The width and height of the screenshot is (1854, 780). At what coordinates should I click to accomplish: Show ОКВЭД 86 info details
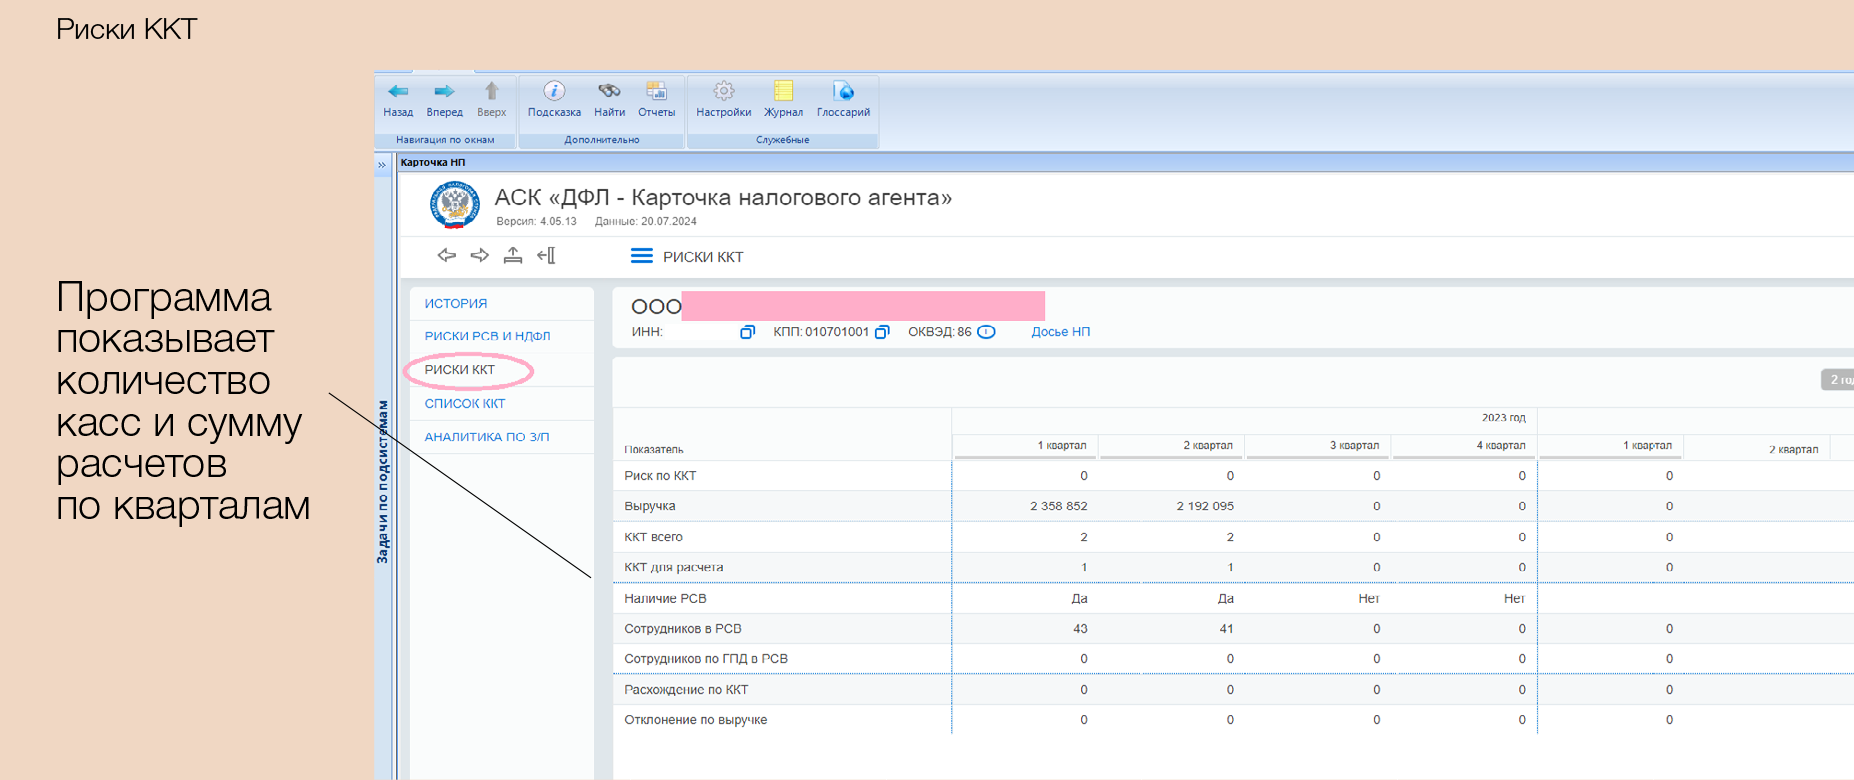[x=986, y=332]
